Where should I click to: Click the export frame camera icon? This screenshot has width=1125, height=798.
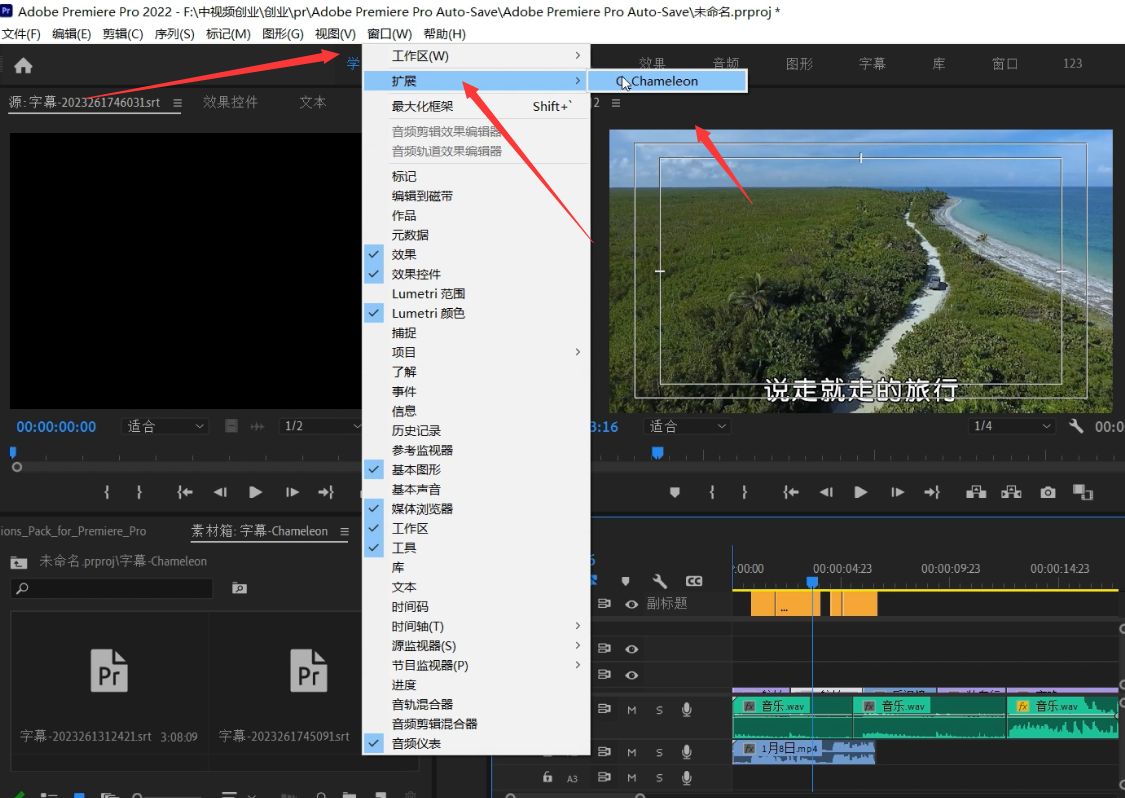pyautogui.click(x=1046, y=492)
